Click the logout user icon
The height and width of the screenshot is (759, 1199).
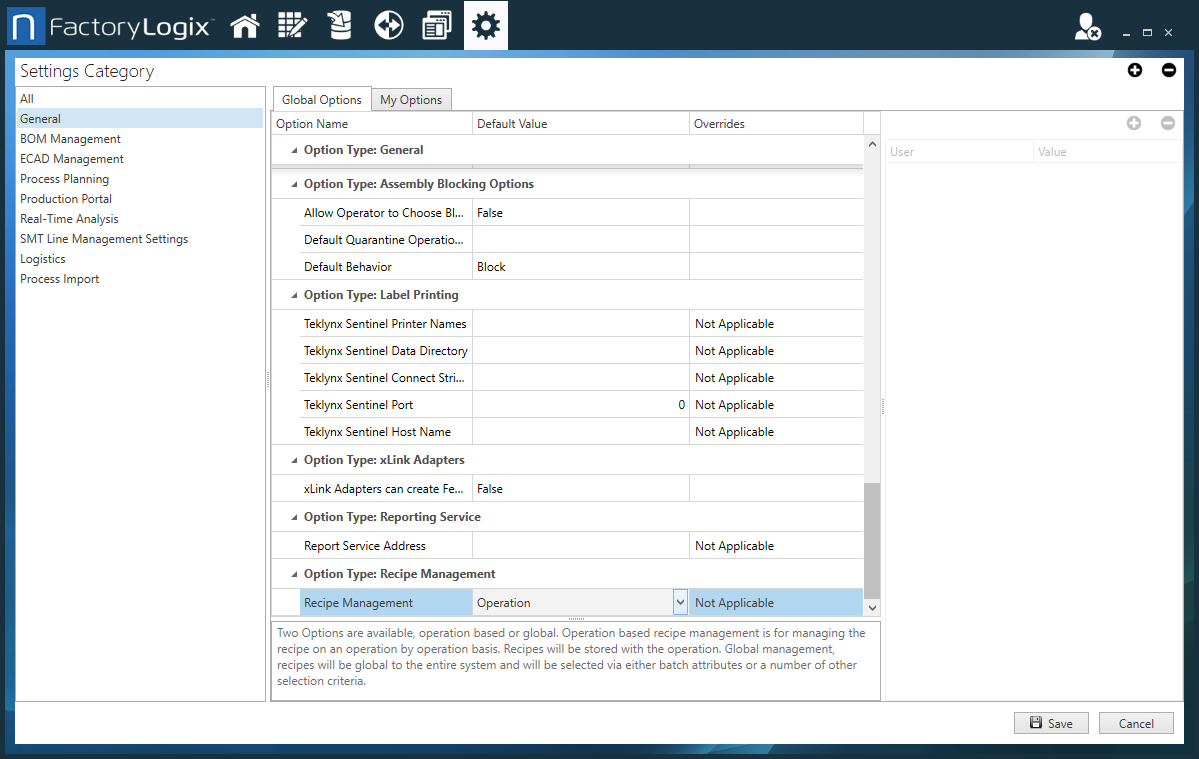(1087, 26)
